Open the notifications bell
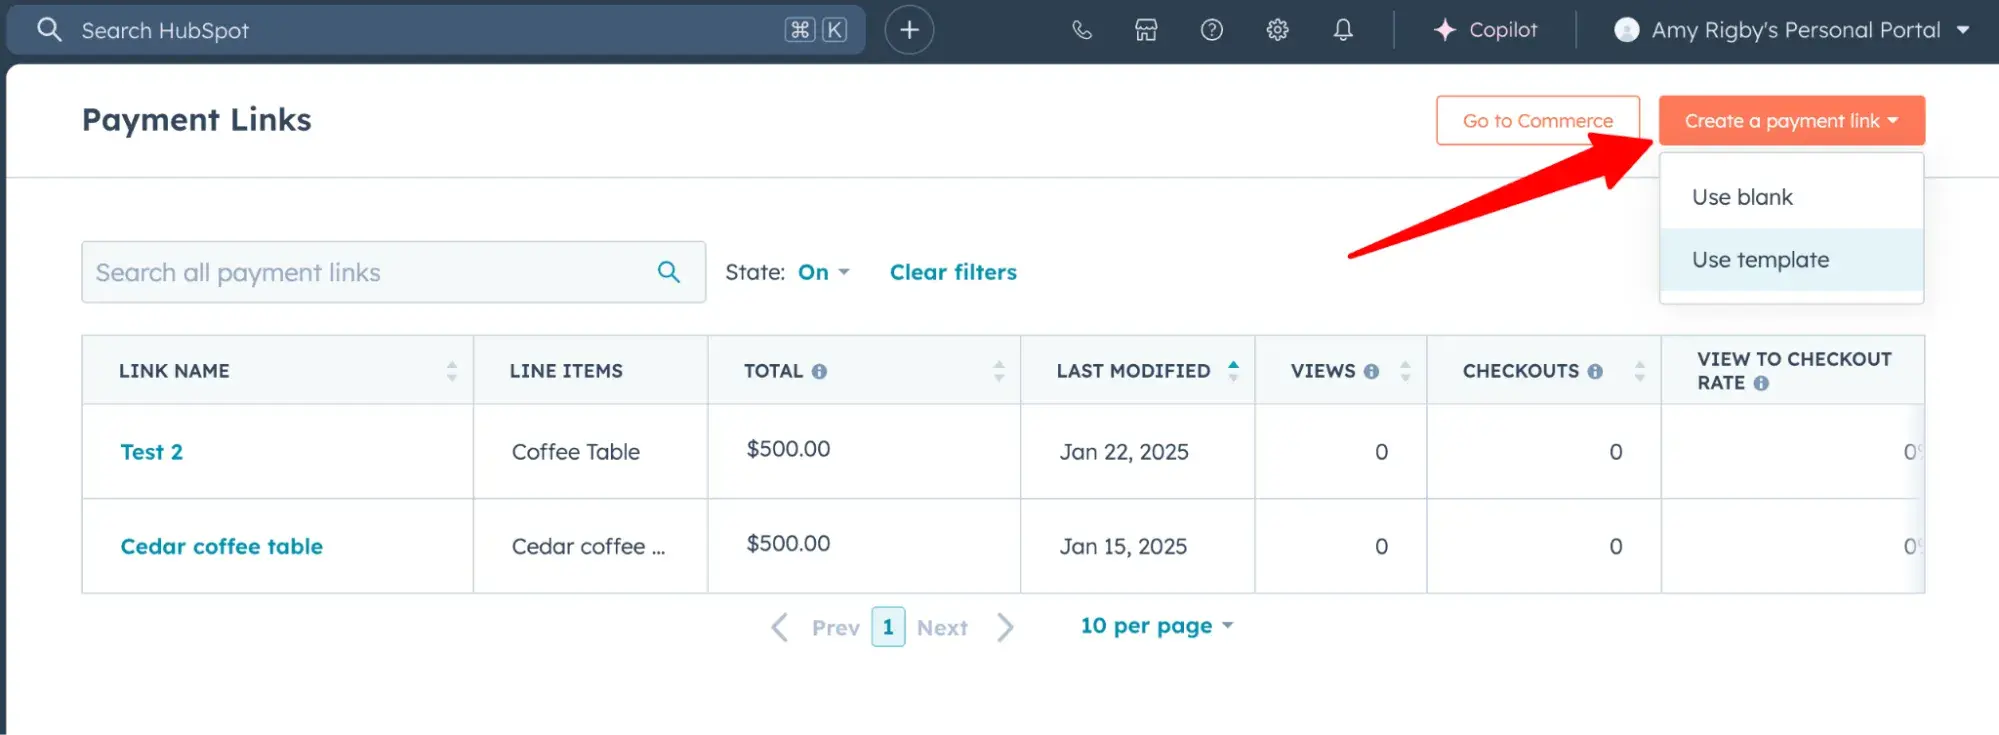The height and width of the screenshot is (735, 1999). (x=1343, y=30)
